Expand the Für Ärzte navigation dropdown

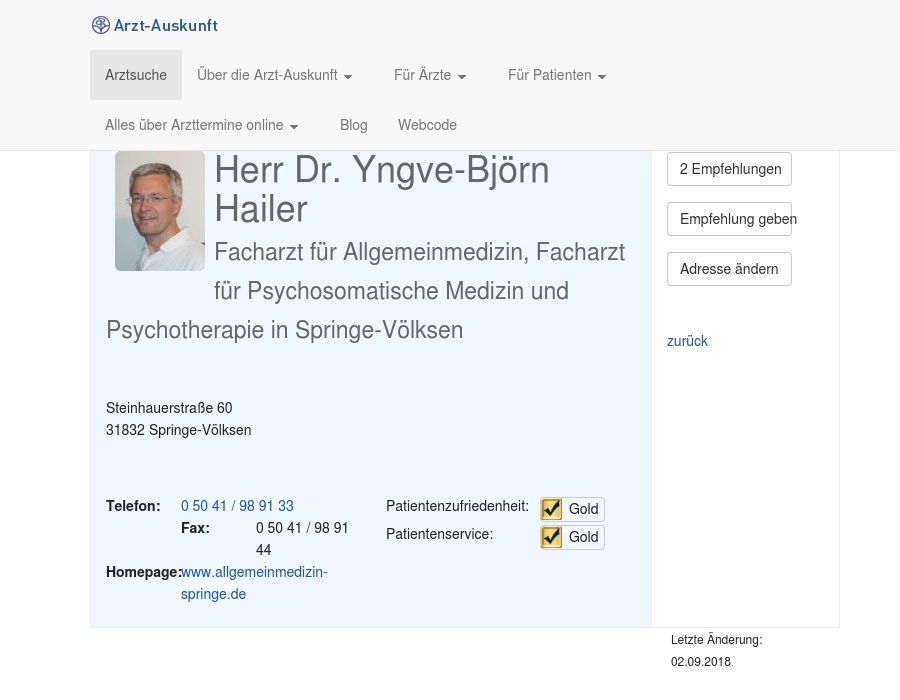(x=422, y=75)
